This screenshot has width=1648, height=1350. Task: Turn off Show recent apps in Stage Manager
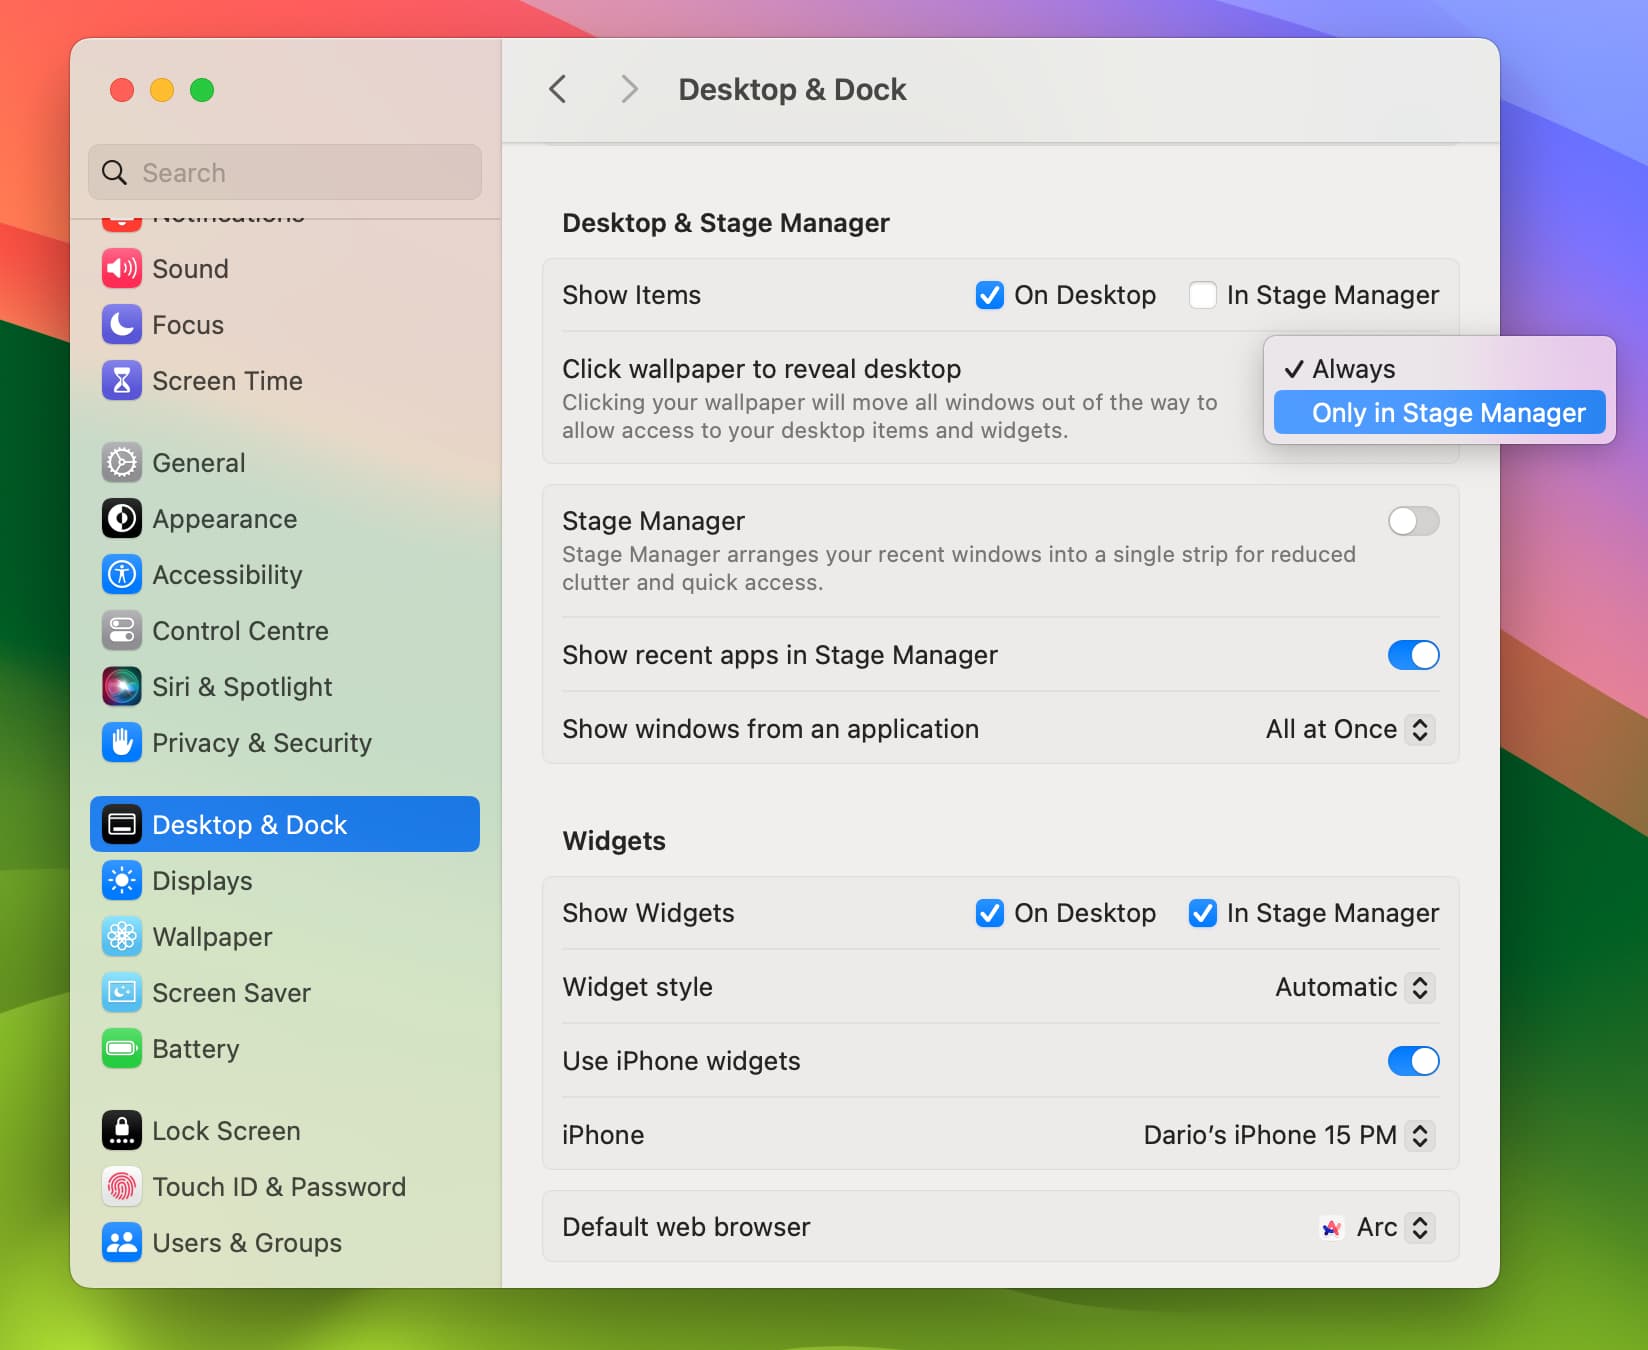1414,655
